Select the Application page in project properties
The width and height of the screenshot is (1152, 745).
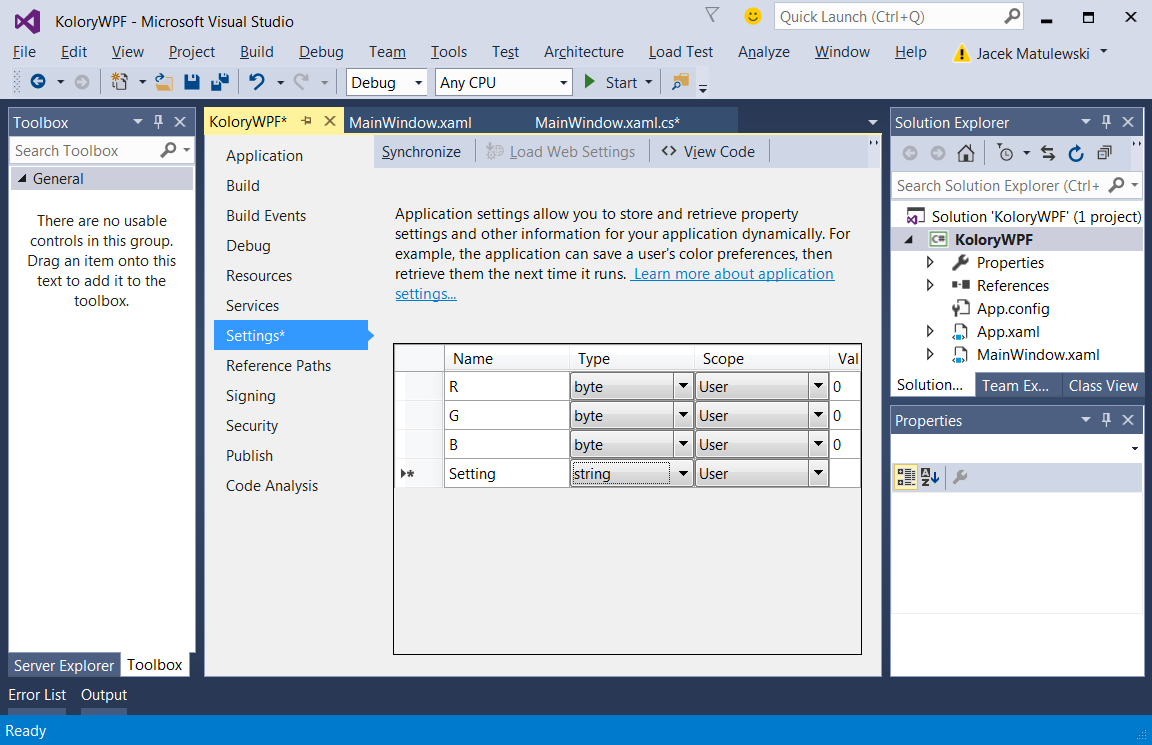pos(264,156)
